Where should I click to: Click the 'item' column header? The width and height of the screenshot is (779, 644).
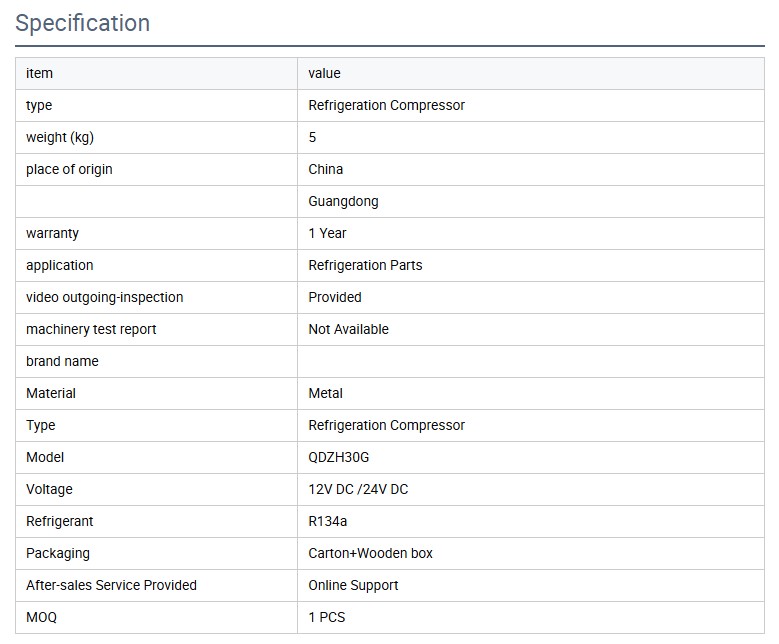pyautogui.click(x=39, y=73)
